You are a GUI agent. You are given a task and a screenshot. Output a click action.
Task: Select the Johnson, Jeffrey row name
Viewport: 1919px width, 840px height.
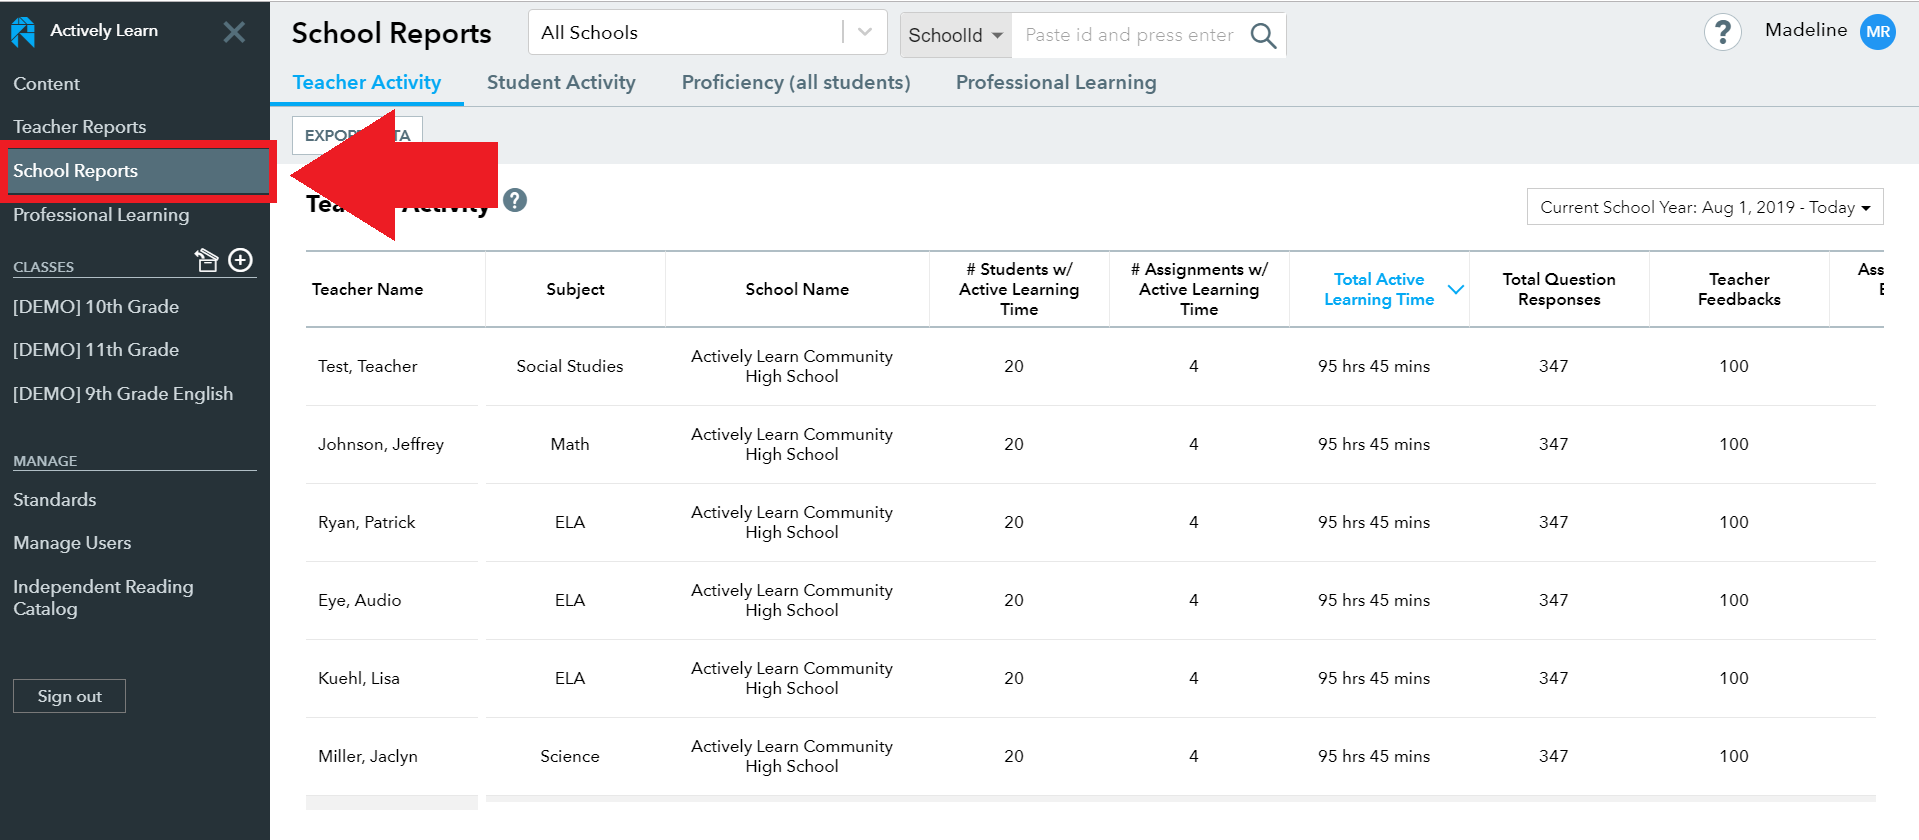[381, 444]
